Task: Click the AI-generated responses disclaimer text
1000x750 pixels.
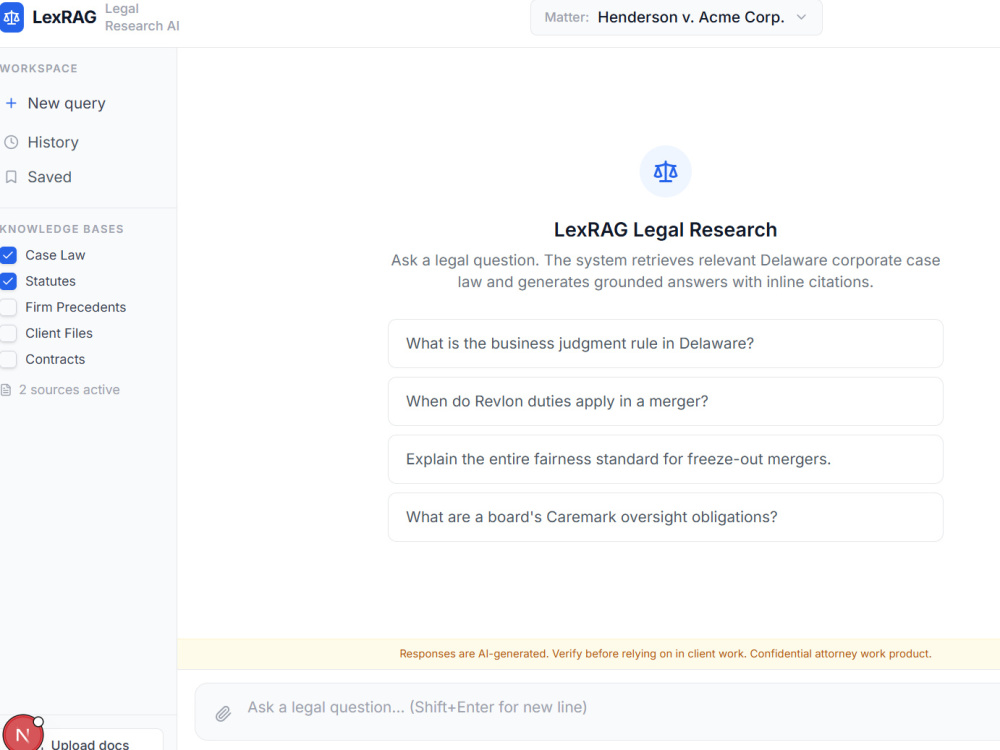Action: (x=665, y=654)
